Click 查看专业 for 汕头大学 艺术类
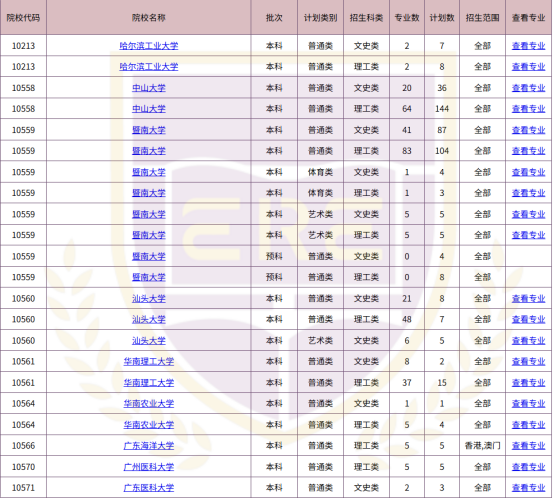Image resolution: width=554 pixels, height=498 pixels. 529,340
